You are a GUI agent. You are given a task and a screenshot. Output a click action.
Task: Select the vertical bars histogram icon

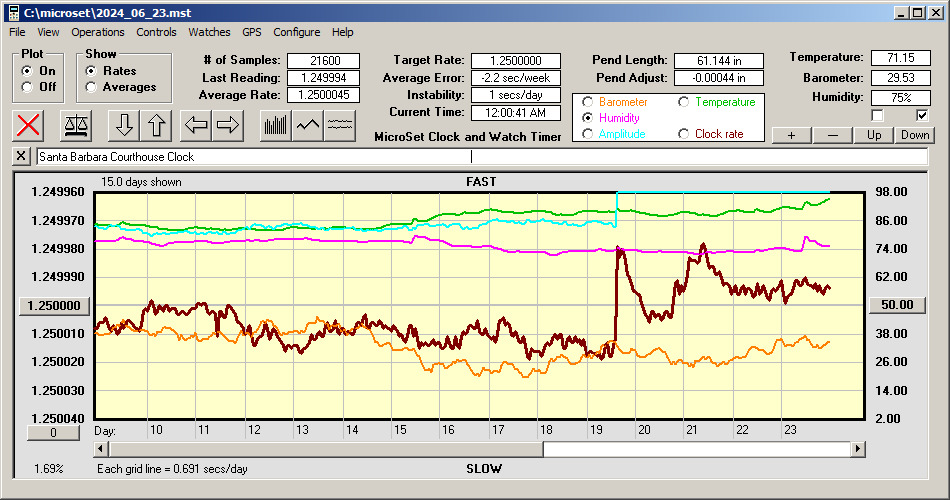(275, 125)
